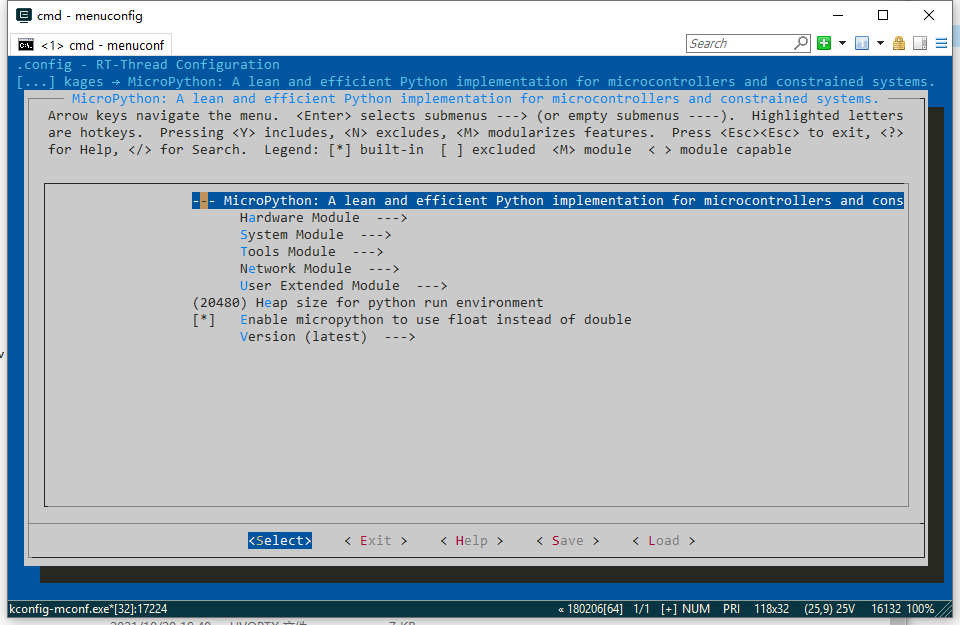The width and height of the screenshot is (960, 625).
Task: Click the NUM lock indicator in status bar
Action: click(696, 609)
